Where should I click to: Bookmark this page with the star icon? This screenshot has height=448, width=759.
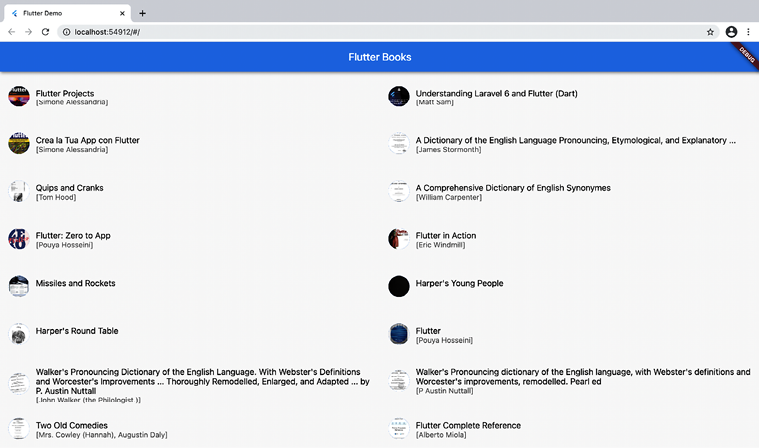[x=710, y=32]
